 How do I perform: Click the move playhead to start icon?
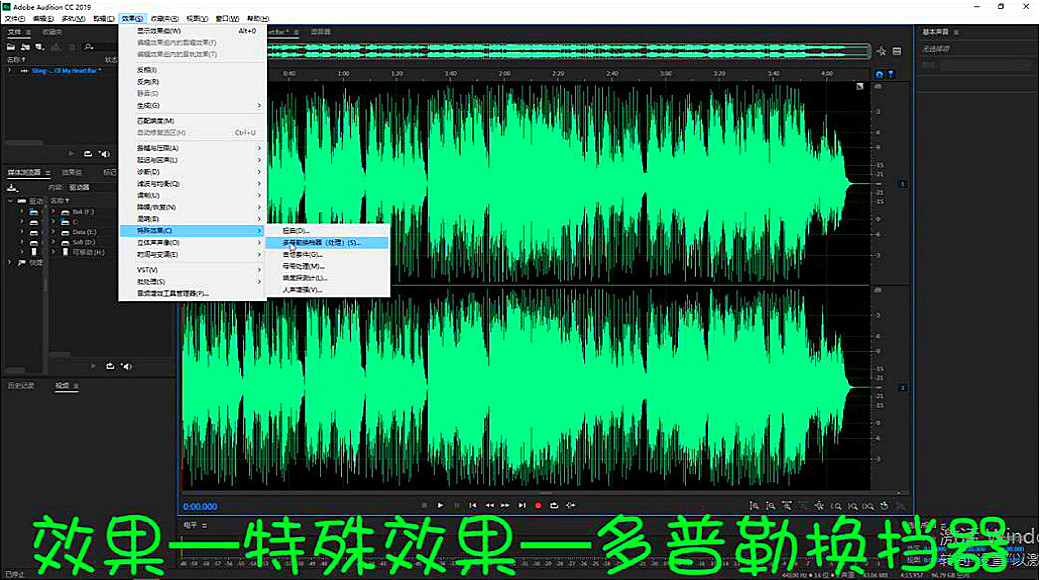473,506
